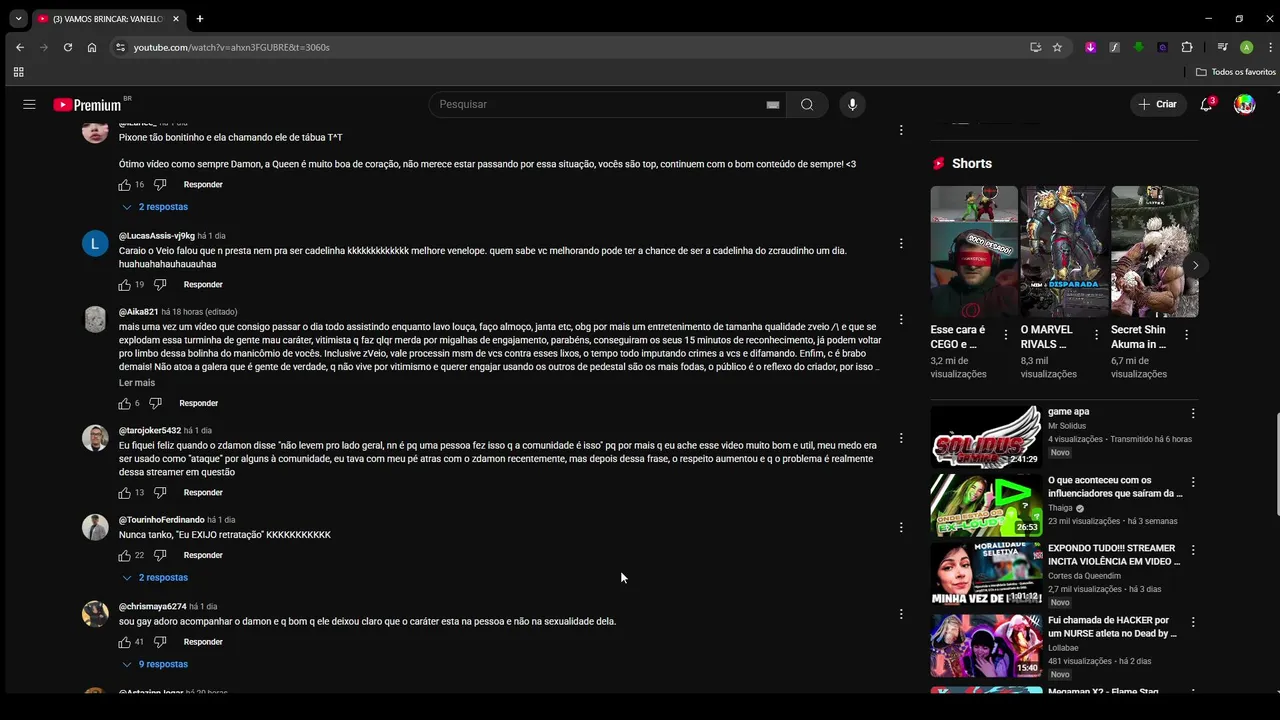This screenshot has width=1280, height=720.
Task: Open notifications bell
Action: [x=1206, y=104]
